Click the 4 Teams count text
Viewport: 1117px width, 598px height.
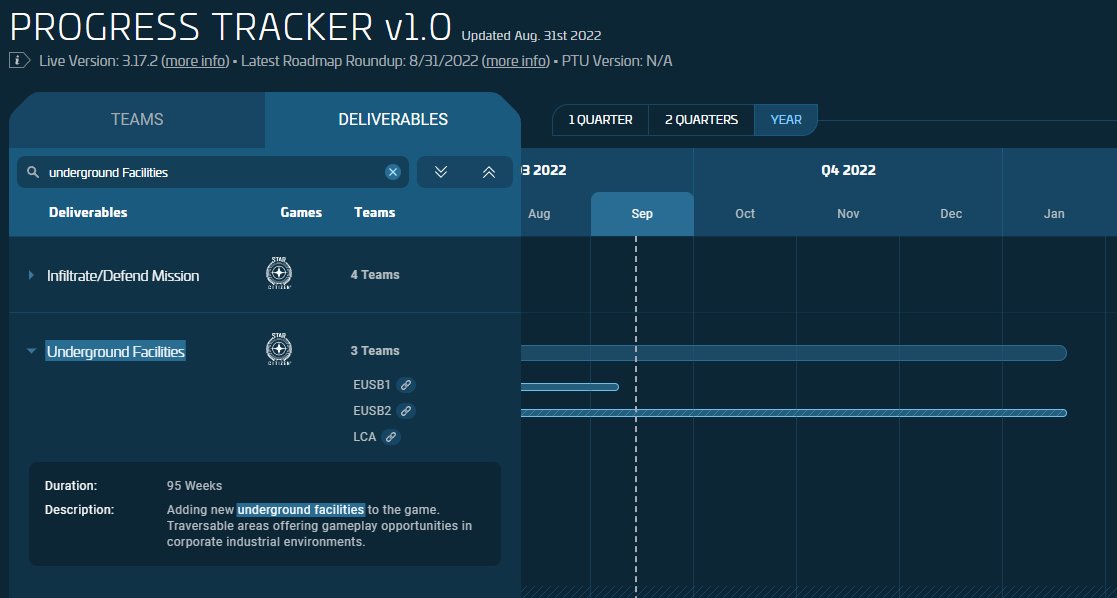(375, 274)
